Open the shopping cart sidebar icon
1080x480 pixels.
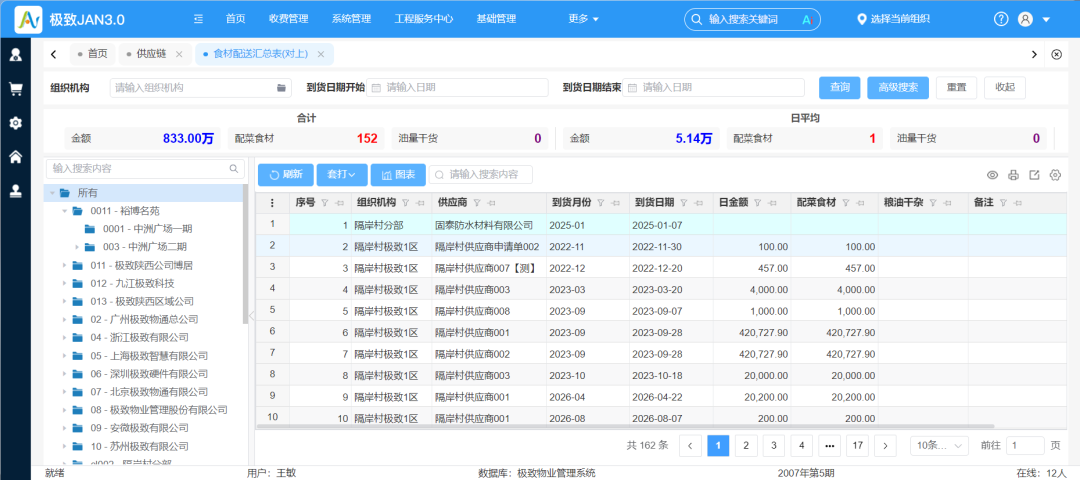click(x=15, y=89)
